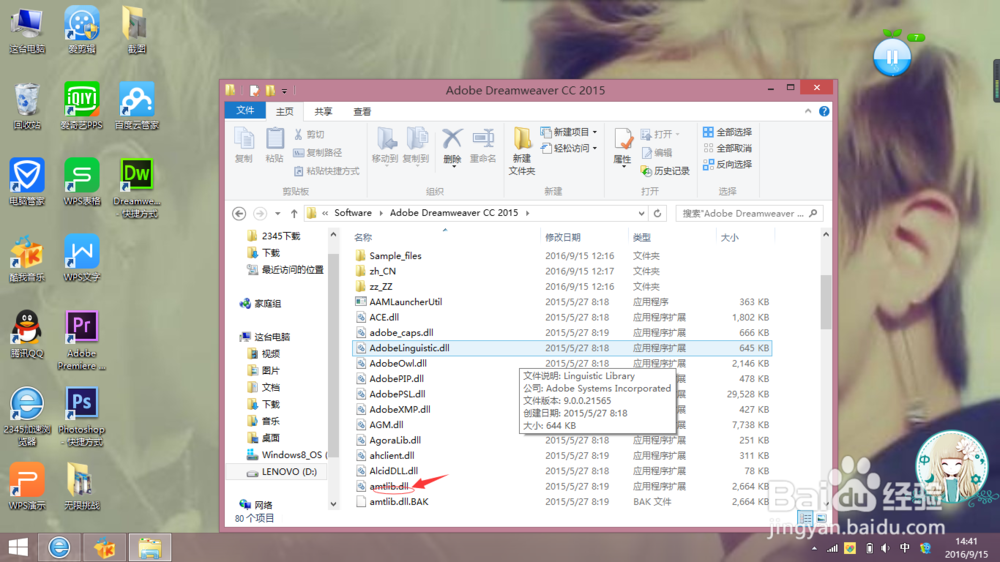
Task: Switch to the View (查看) tab
Action: [x=362, y=112]
